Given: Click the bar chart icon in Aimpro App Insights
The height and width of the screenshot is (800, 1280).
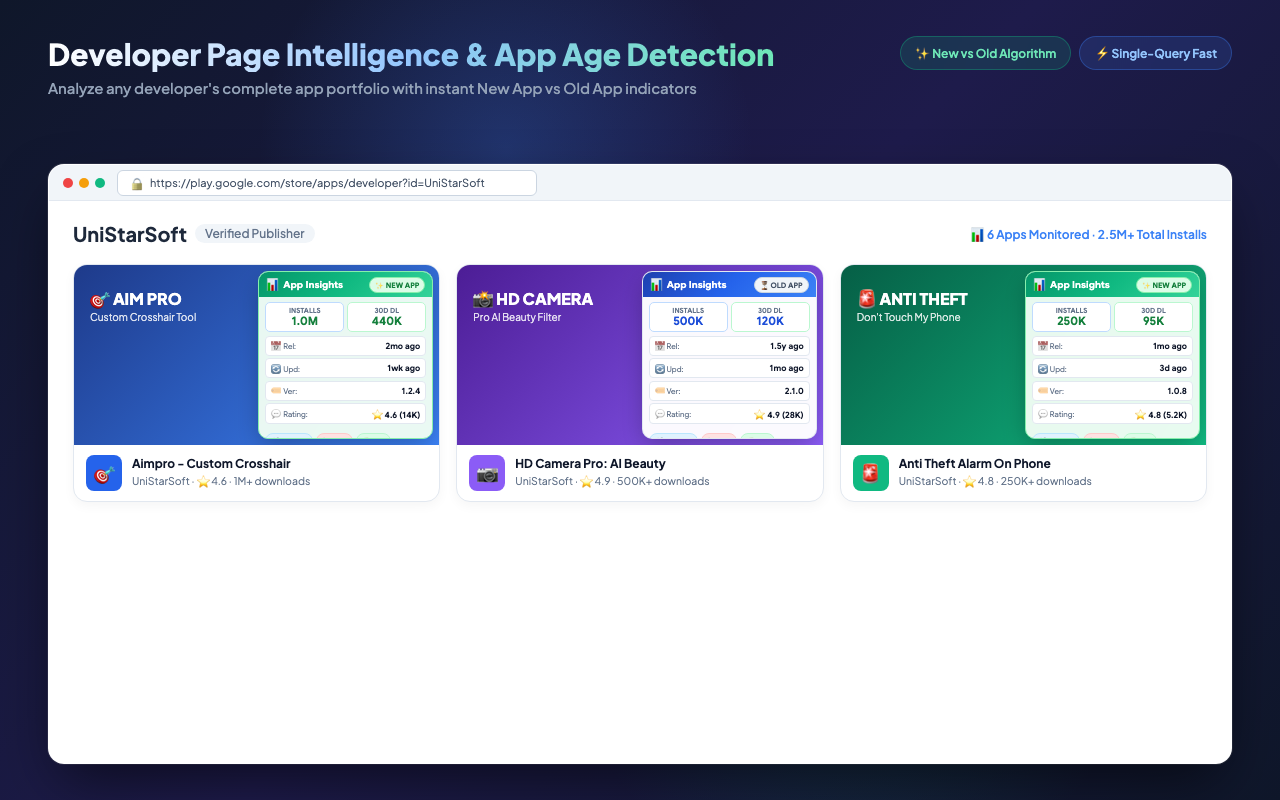Looking at the screenshot, I should pyautogui.click(x=273, y=285).
